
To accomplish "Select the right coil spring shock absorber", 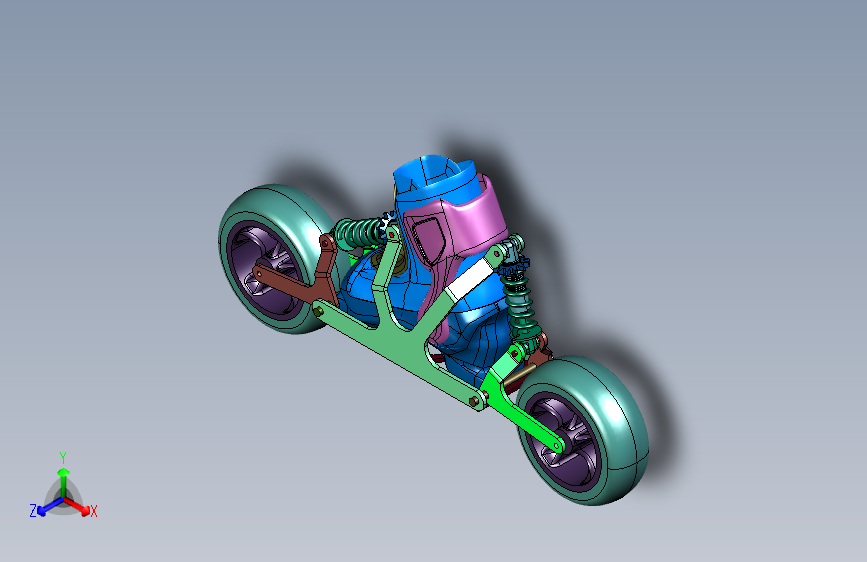I will [x=520, y=296].
